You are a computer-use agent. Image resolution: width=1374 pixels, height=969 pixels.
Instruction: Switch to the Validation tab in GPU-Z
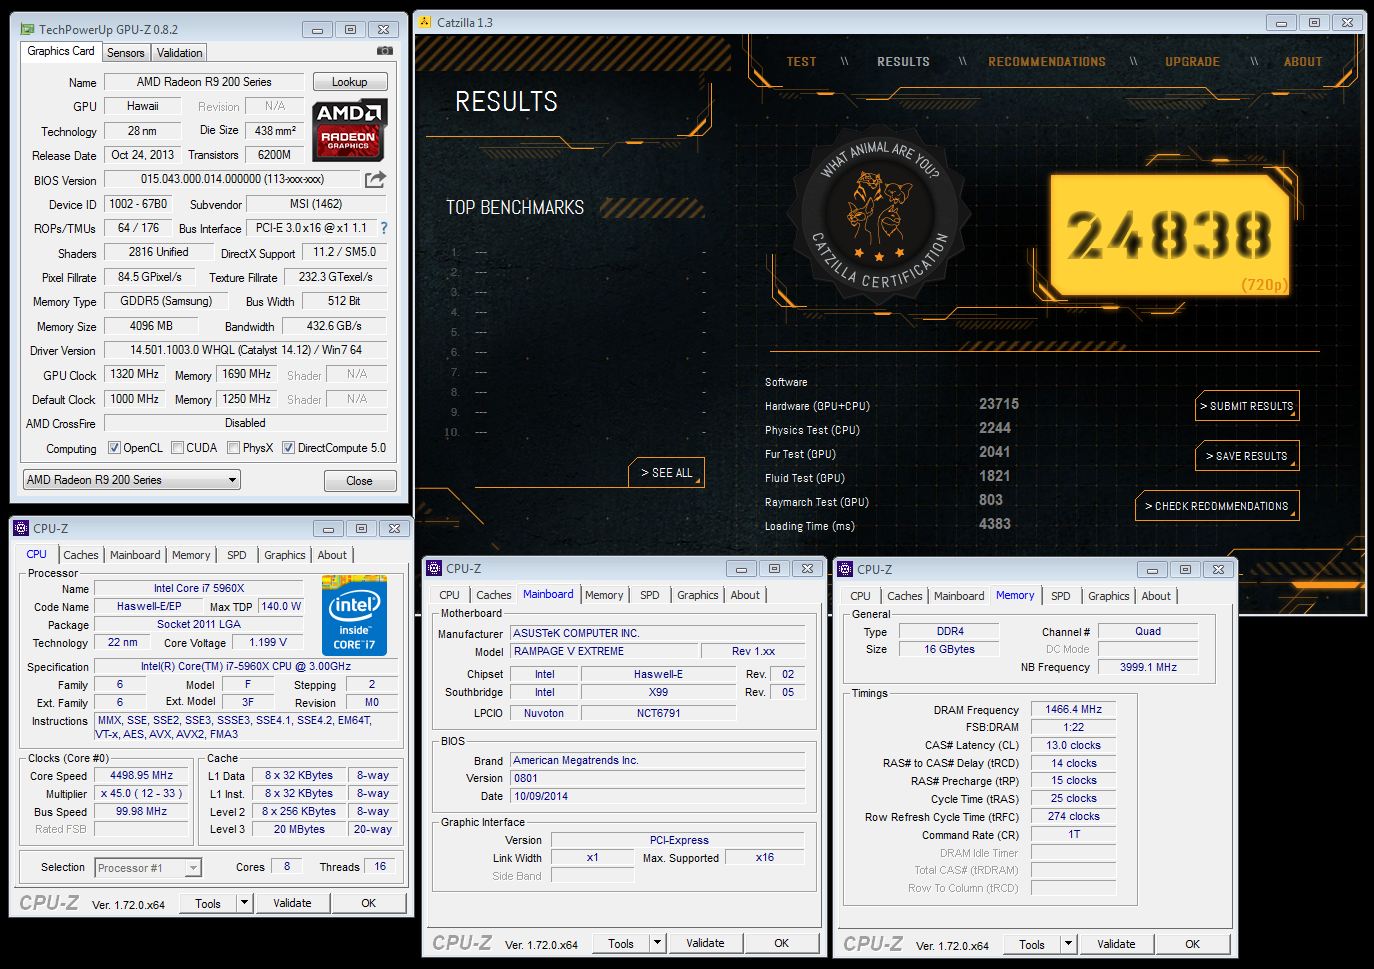180,53
